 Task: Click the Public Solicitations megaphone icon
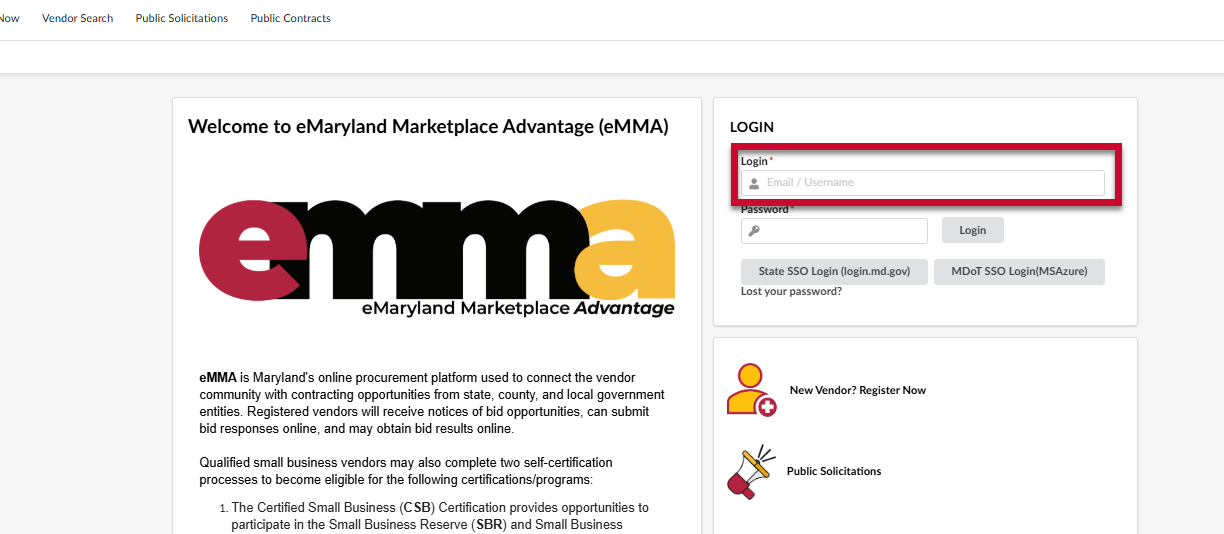pos(750,472)
